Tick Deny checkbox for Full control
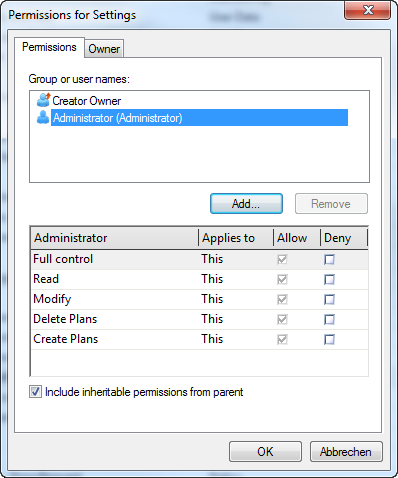The width and height of the screenshot is (398, 478). (x=329, y=259)
